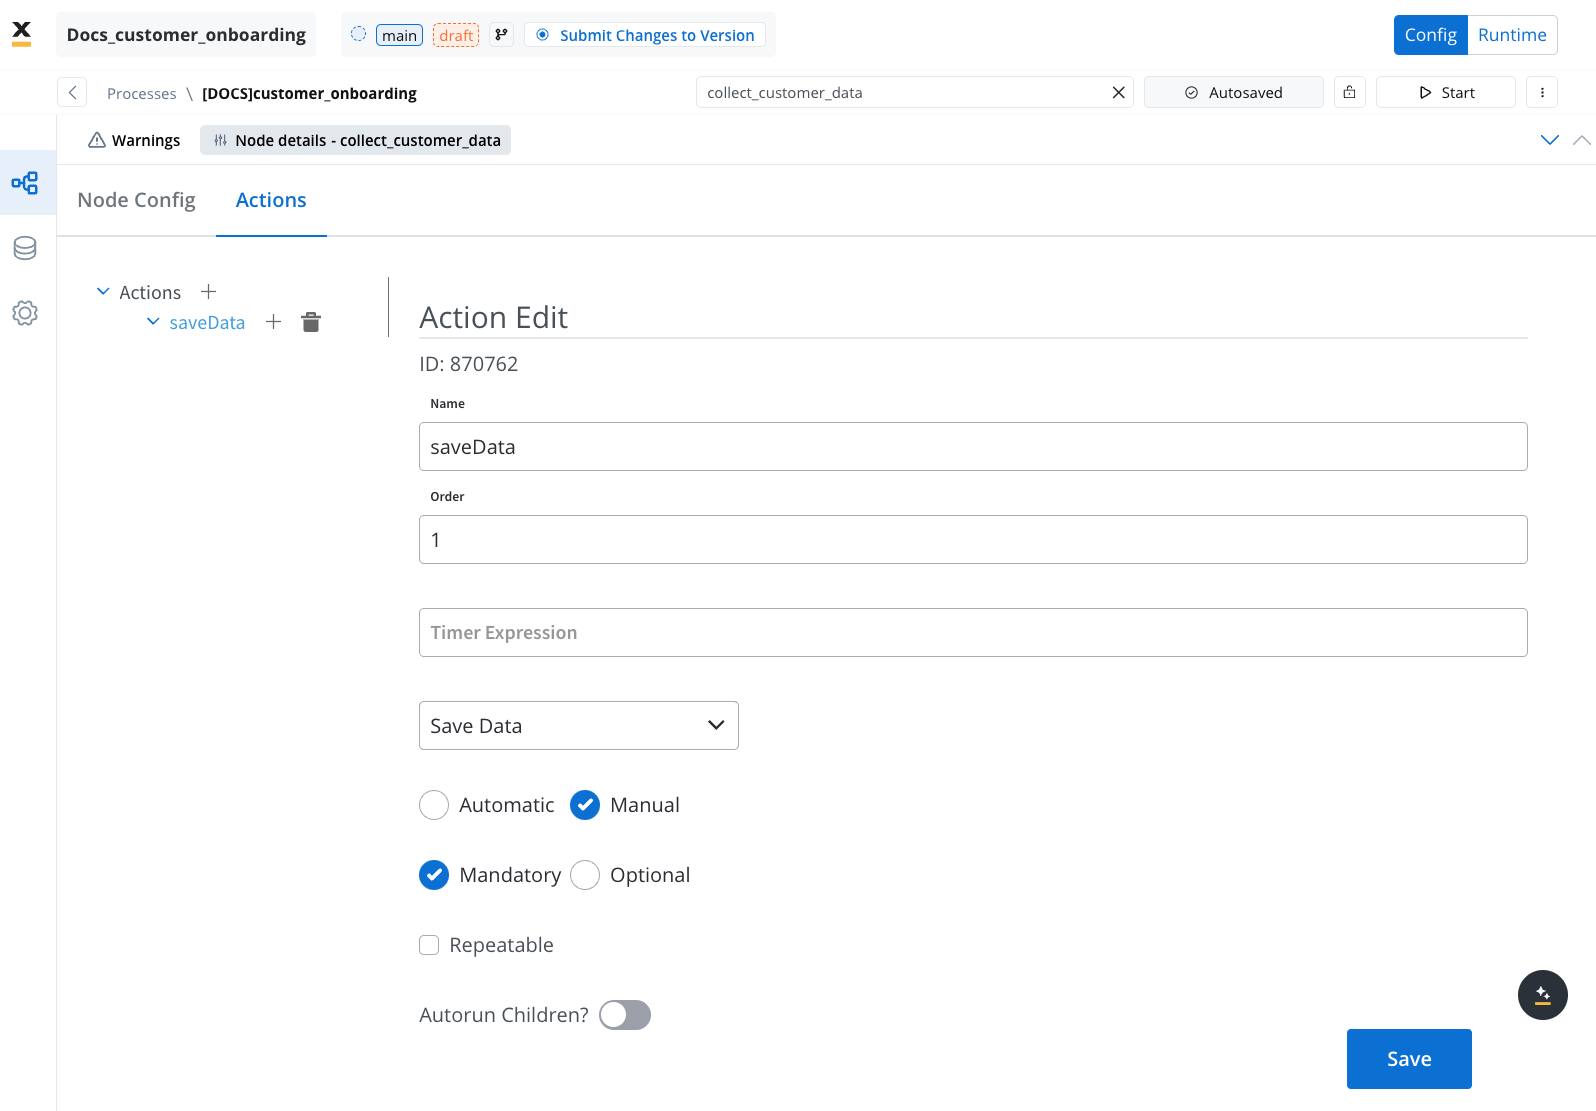This screenshot has width=1596, height=1111.
Task: Open the database sidebar icon
Action: tap(25, 248)
